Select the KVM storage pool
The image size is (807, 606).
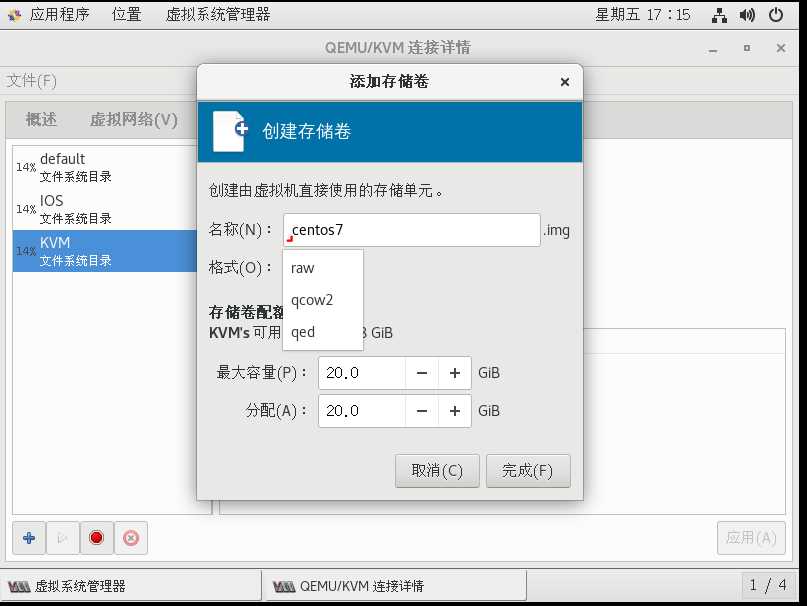click(104, 251)
